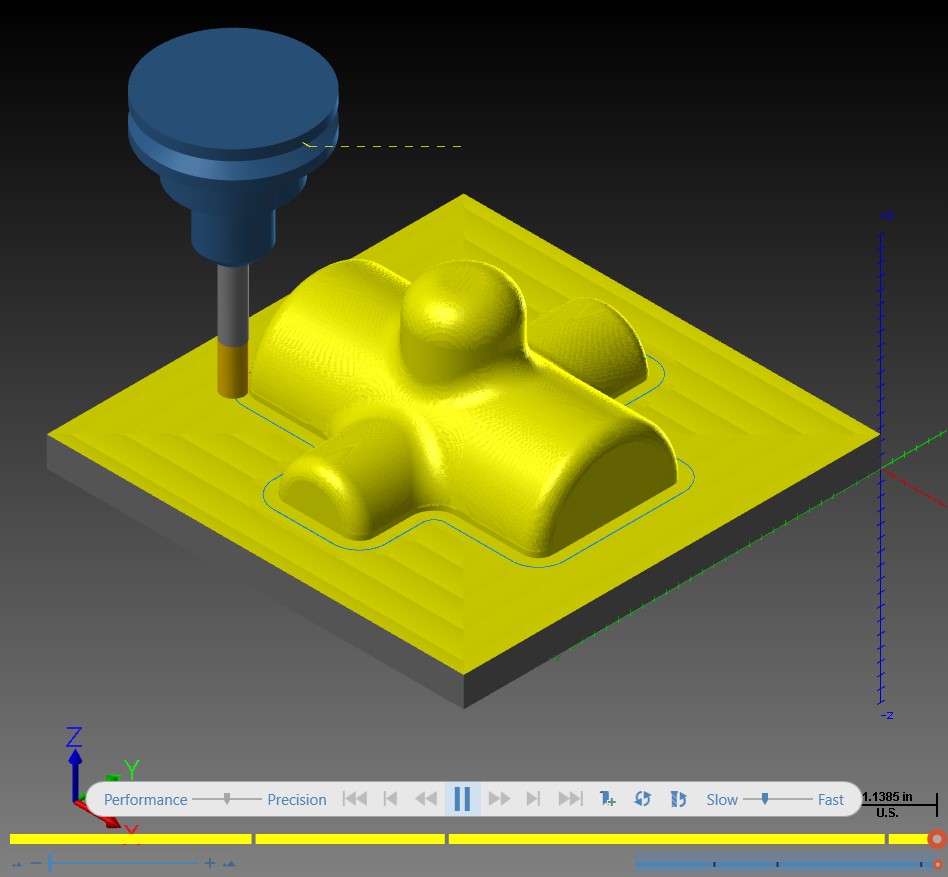Jump to the simulation start
Screen dimensions: 948x877
(x=355, y=799)
